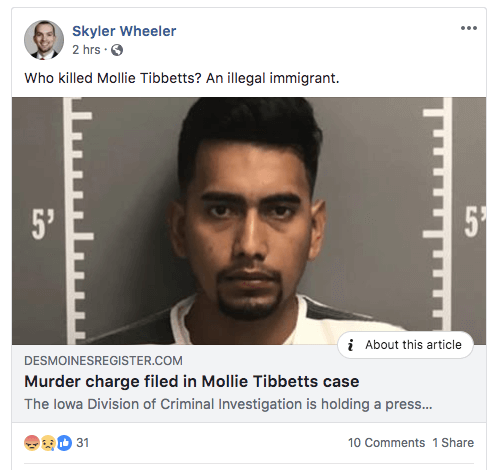
Task: Open the mugshot article preview image
Action: (249, 221)
